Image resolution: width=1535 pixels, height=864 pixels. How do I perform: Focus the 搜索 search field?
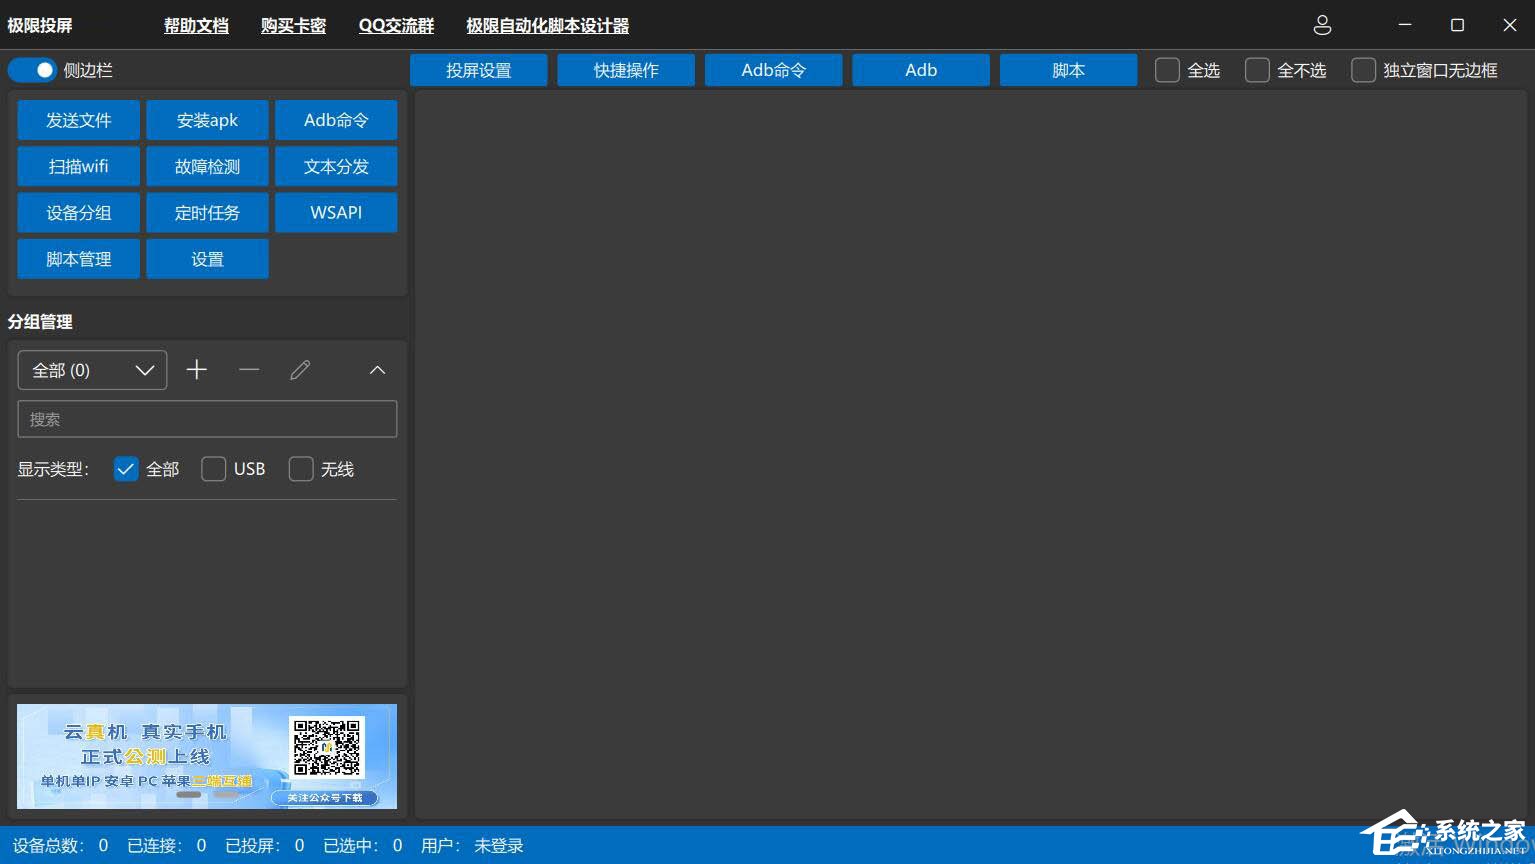coord(207,419)
